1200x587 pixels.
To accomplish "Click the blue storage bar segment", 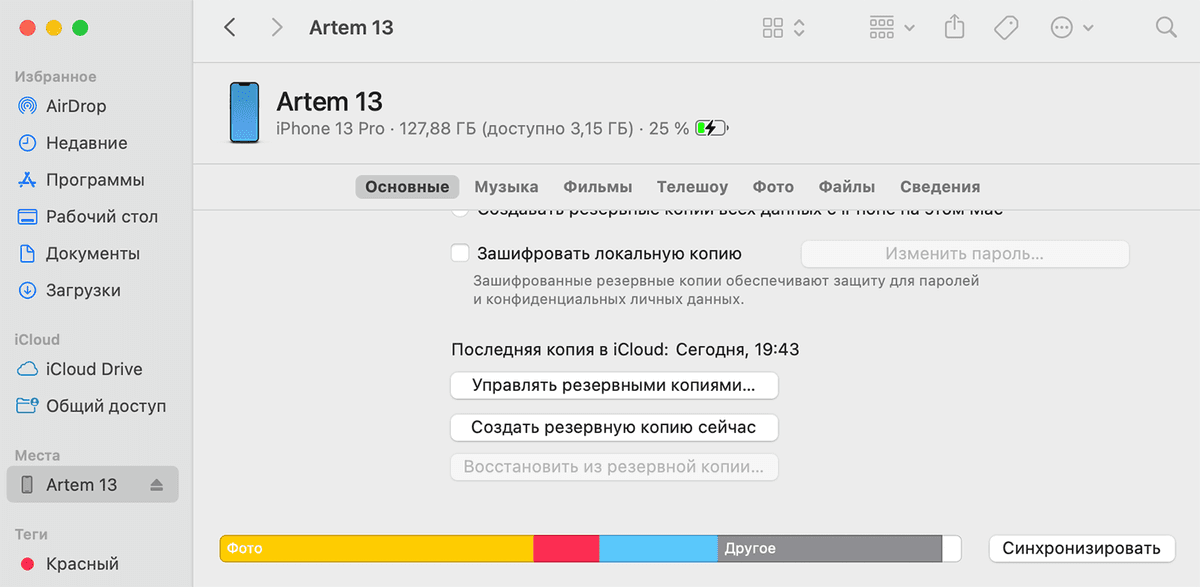I will point(658,548).
